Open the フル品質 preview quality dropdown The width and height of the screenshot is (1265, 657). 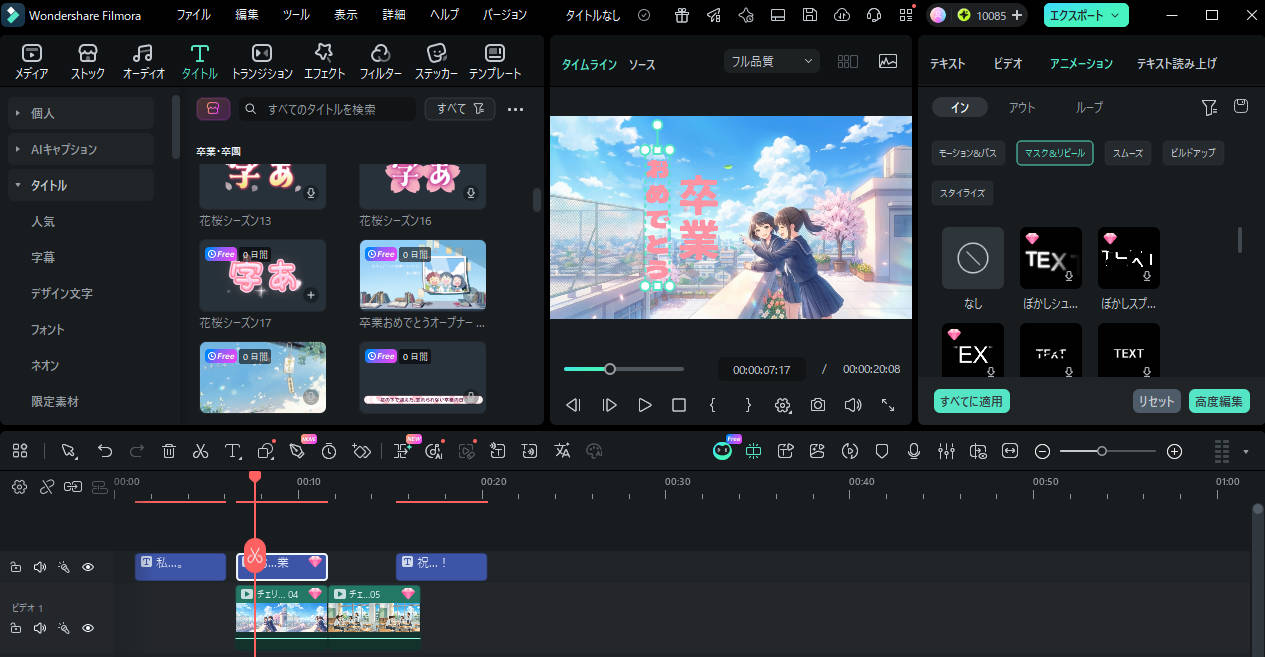click(771, 61)
